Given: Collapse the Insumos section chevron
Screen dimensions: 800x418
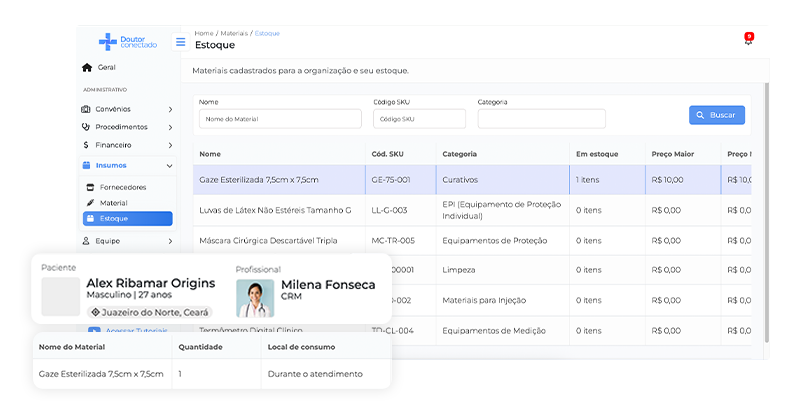Looking at the screenshot, I should tap(169, 166).
